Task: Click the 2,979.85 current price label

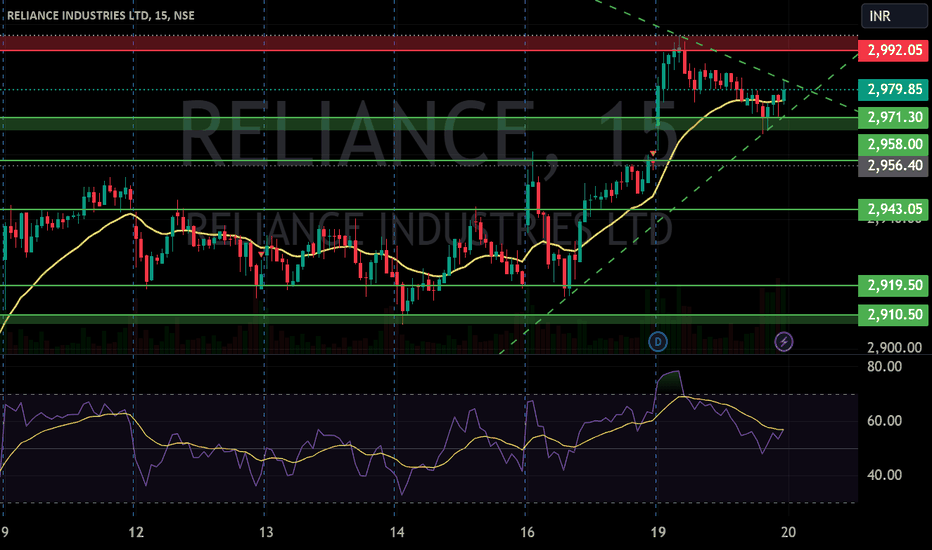Action: pyautogui.click(x=893, y=89)
